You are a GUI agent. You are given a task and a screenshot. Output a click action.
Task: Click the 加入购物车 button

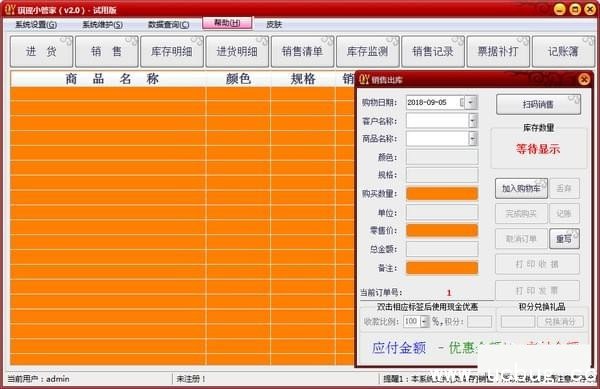click(x=521, y=188)
